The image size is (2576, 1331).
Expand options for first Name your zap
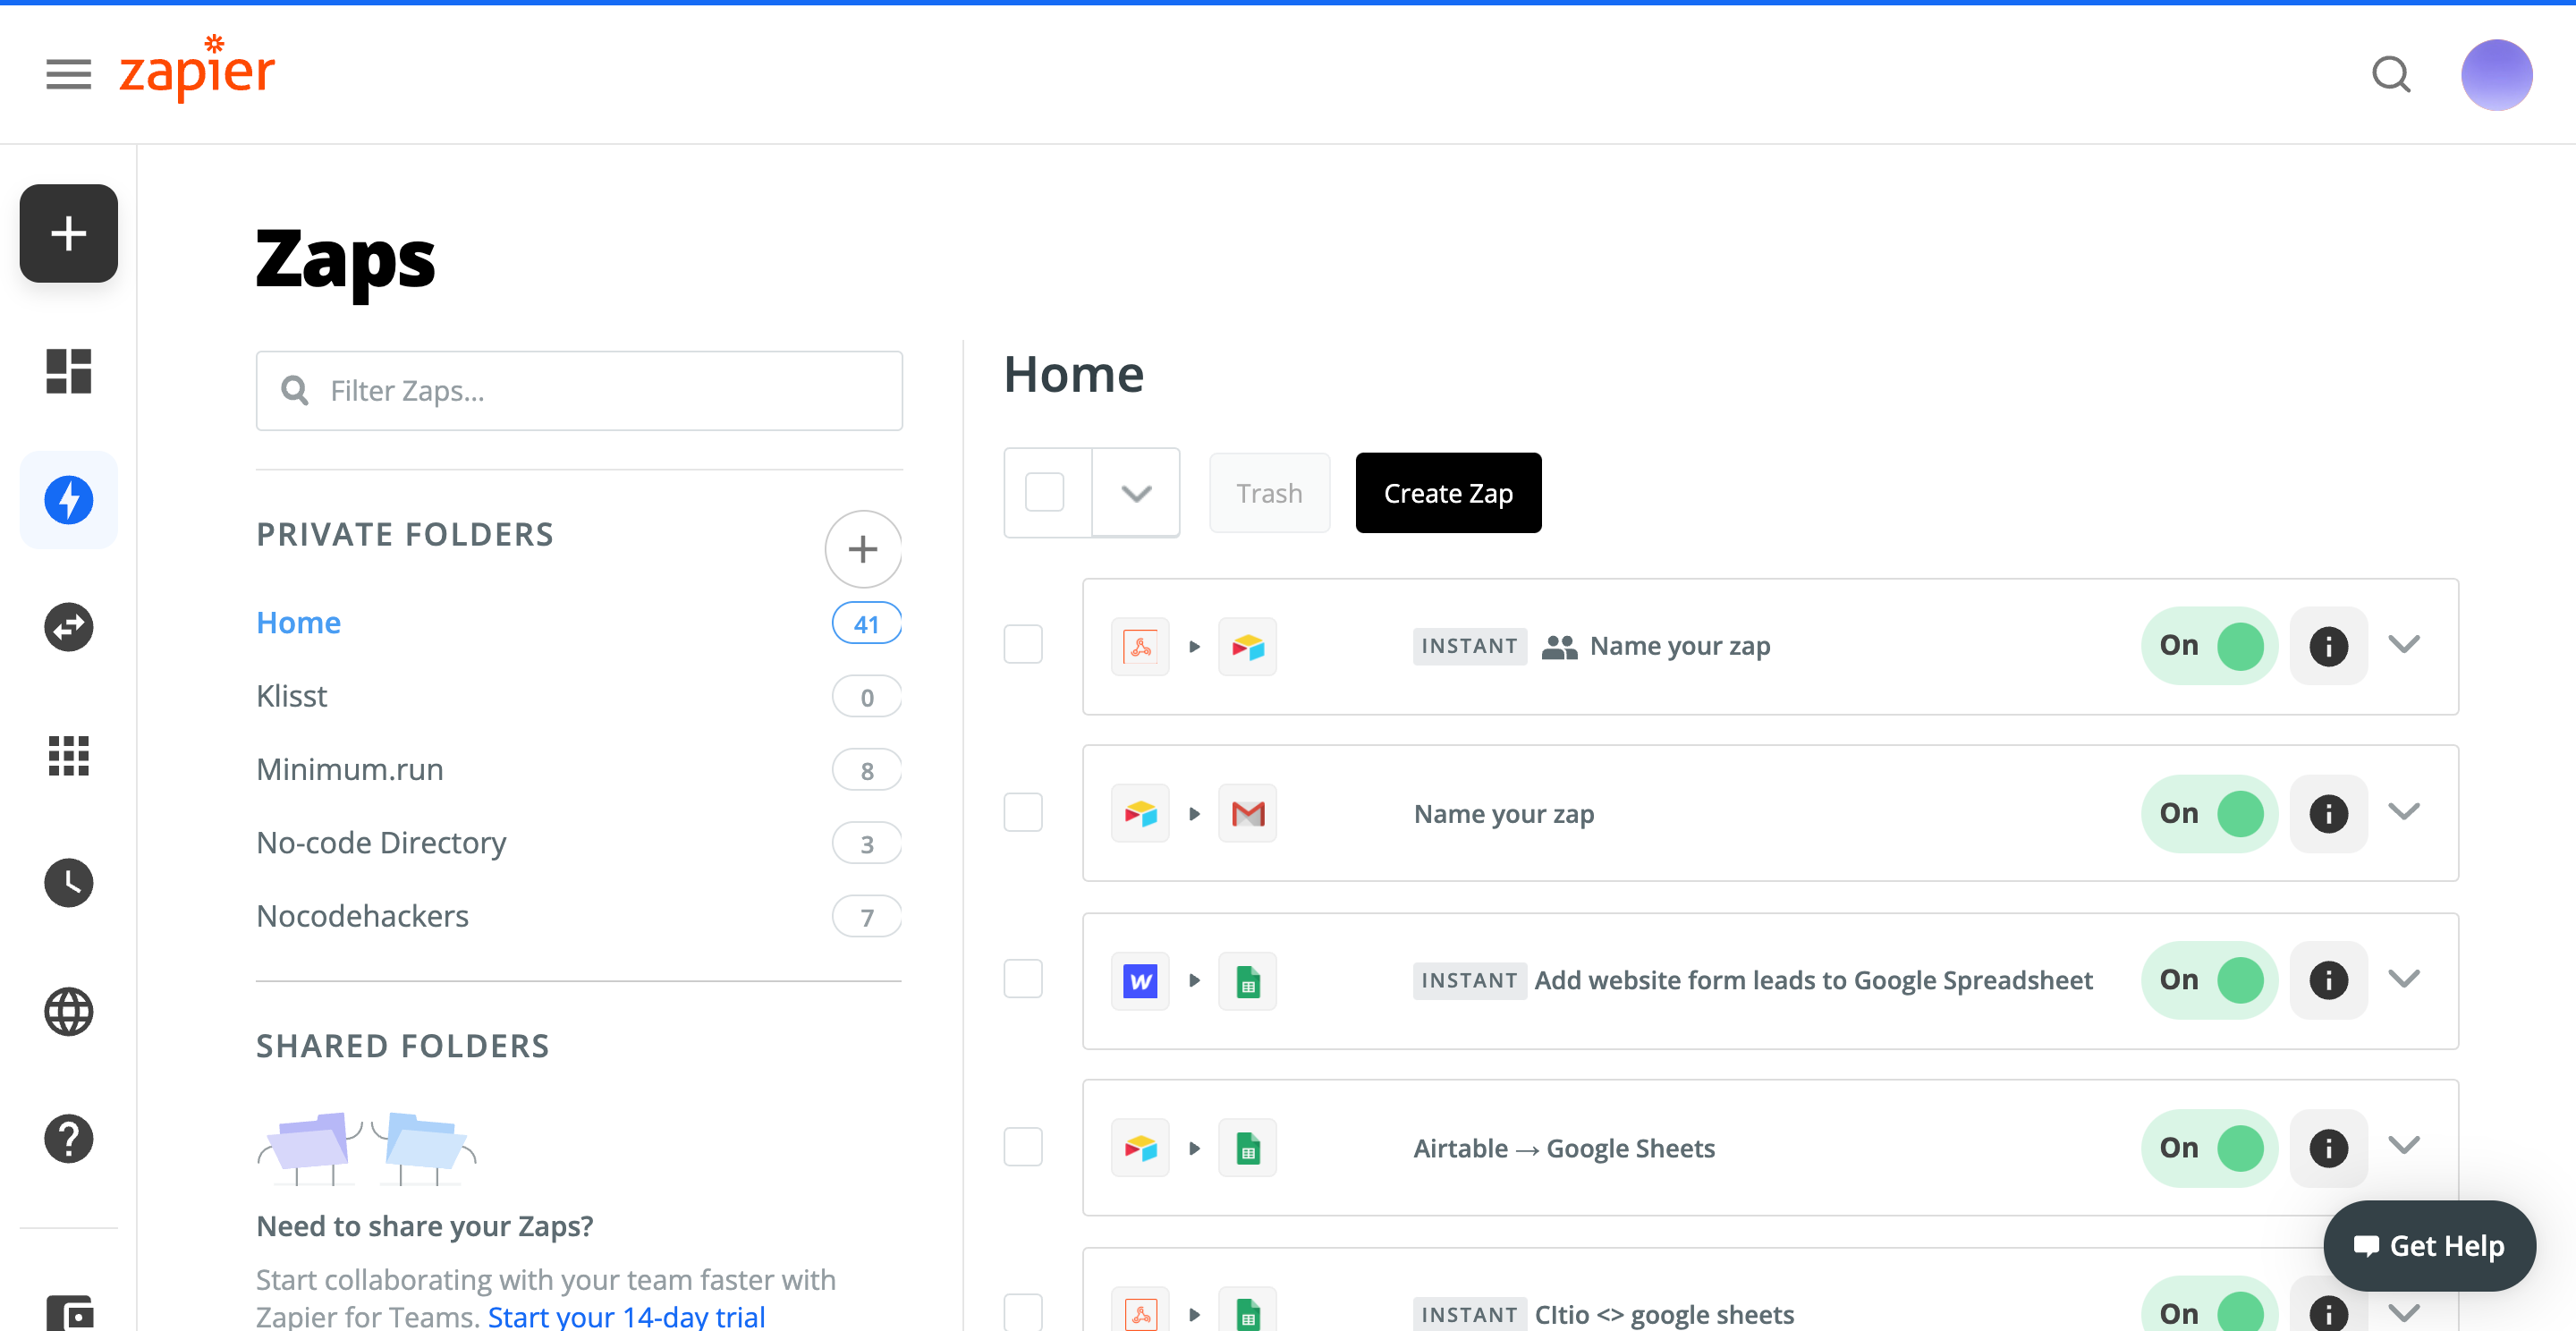coord(2404,644)
